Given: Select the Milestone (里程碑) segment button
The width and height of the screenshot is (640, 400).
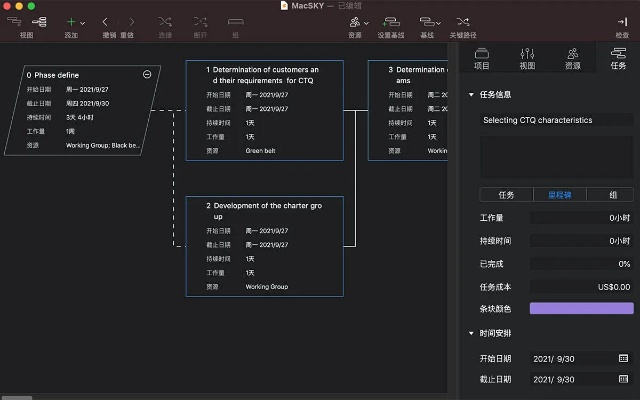Looking at the screenshot, I should (559, 195).
